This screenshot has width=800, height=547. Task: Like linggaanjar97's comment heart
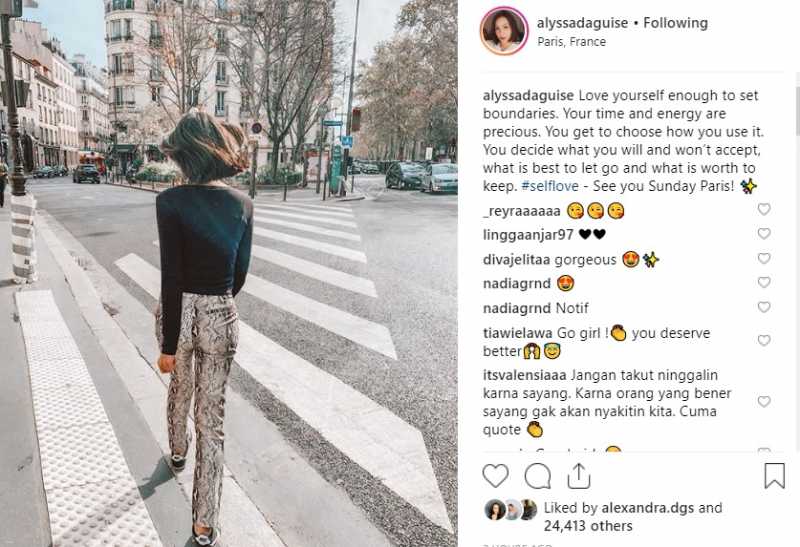(764, 234)
